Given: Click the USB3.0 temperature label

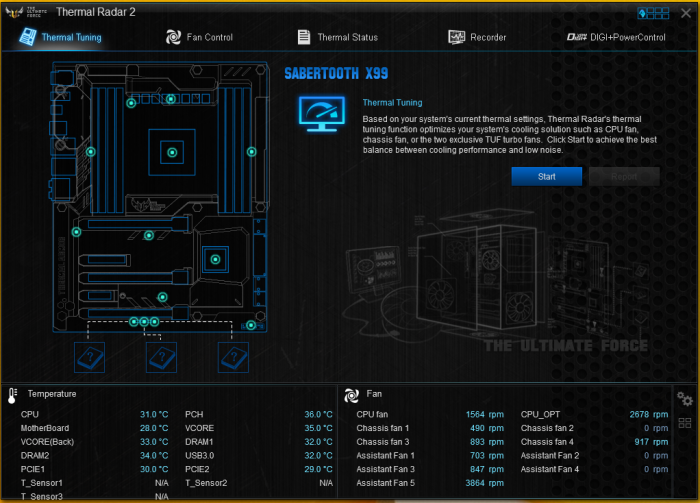Looking at the screenshot, I should coord(200,456).
